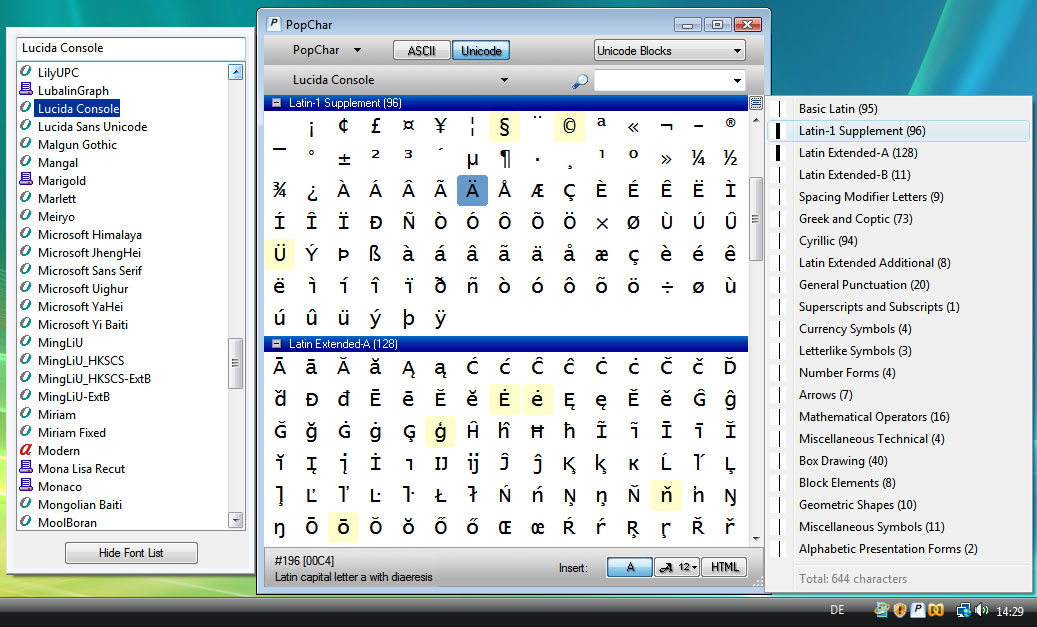Click the network tray icon

964,610
